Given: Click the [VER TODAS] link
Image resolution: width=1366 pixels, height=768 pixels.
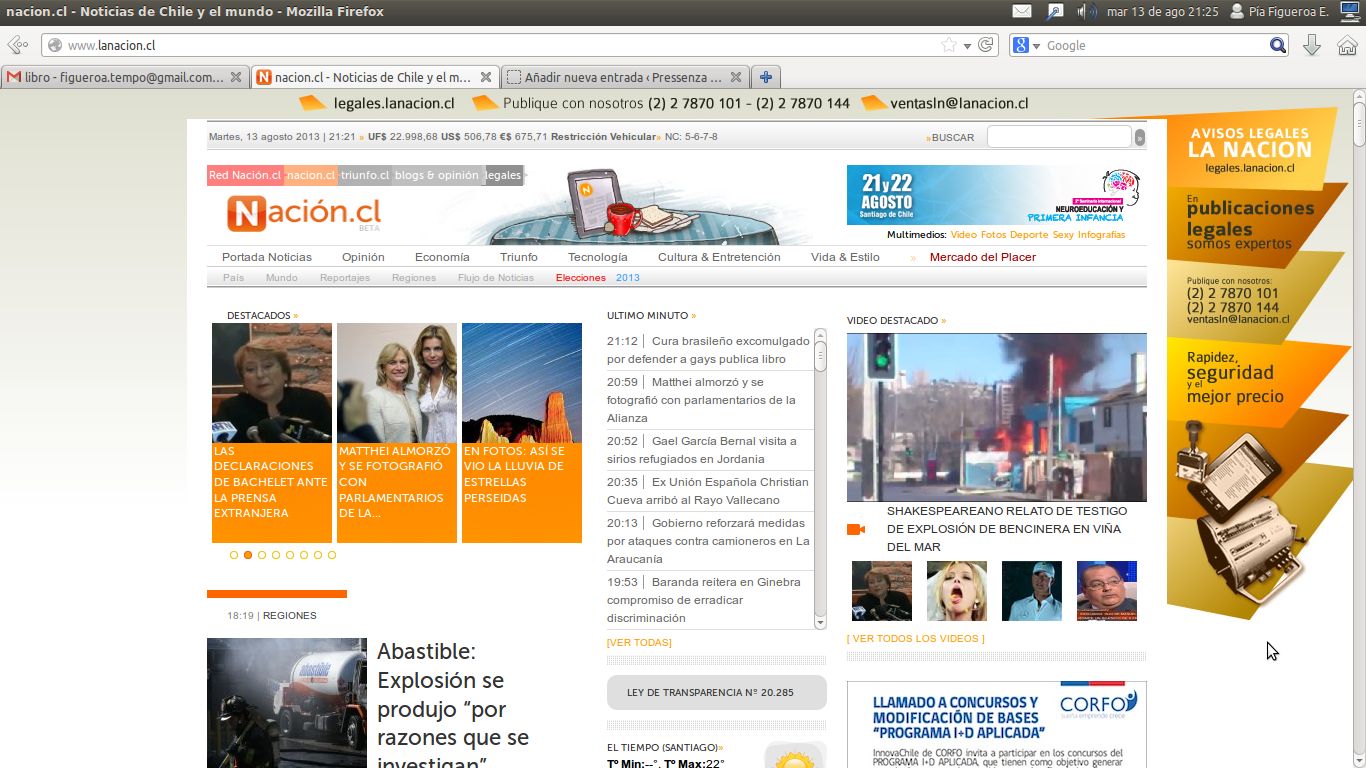Looking at the screenshot, I should point(639,642).
